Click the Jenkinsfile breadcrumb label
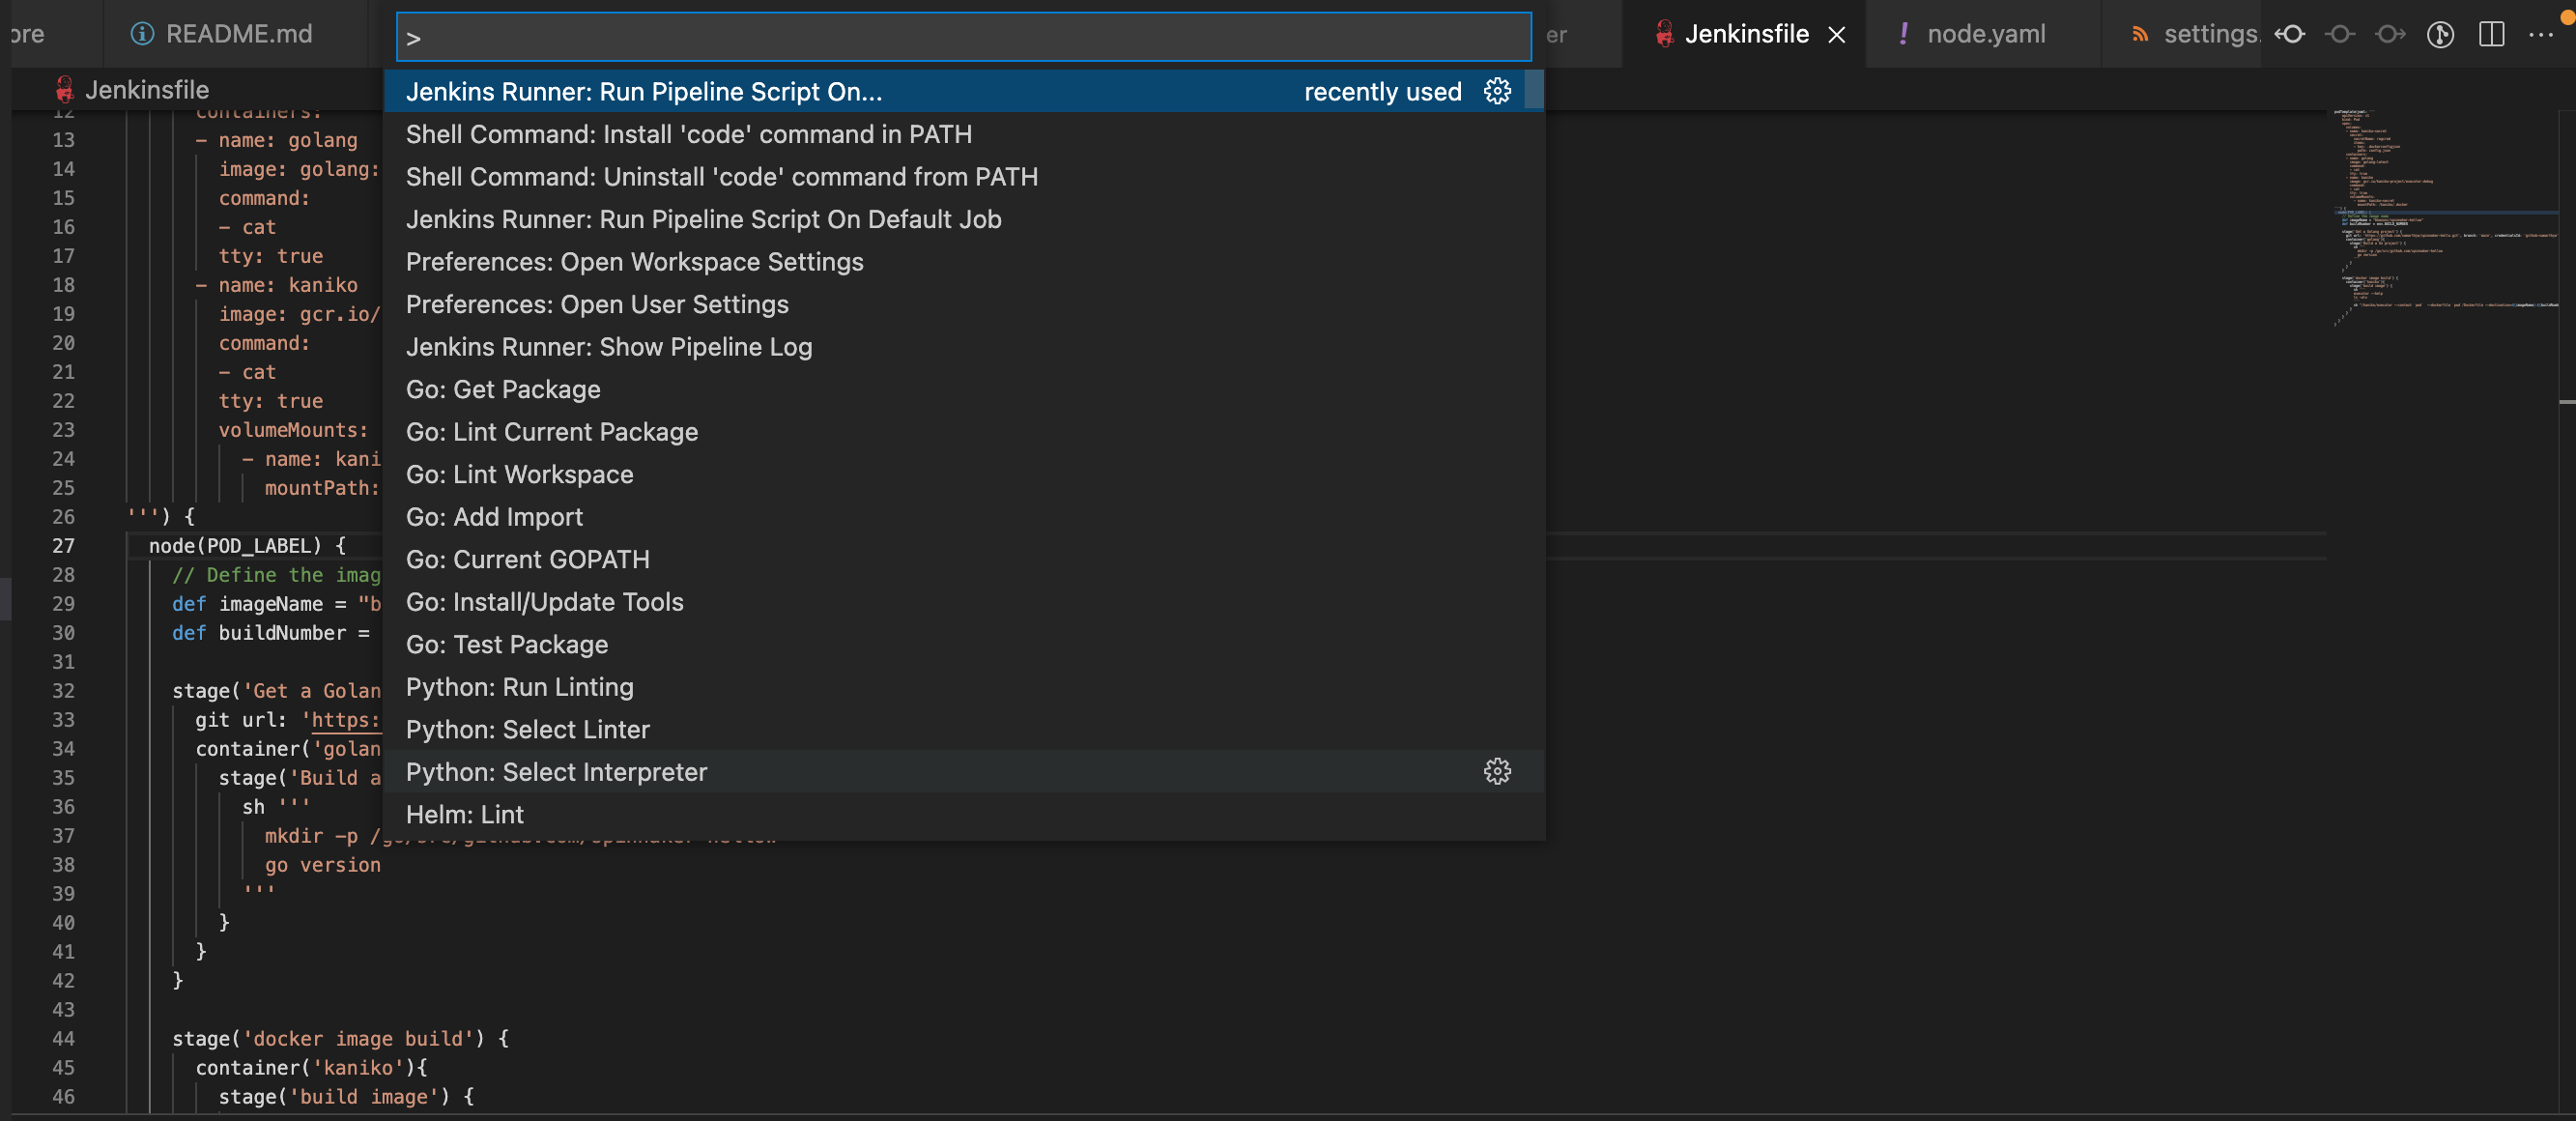 [146, 90]
